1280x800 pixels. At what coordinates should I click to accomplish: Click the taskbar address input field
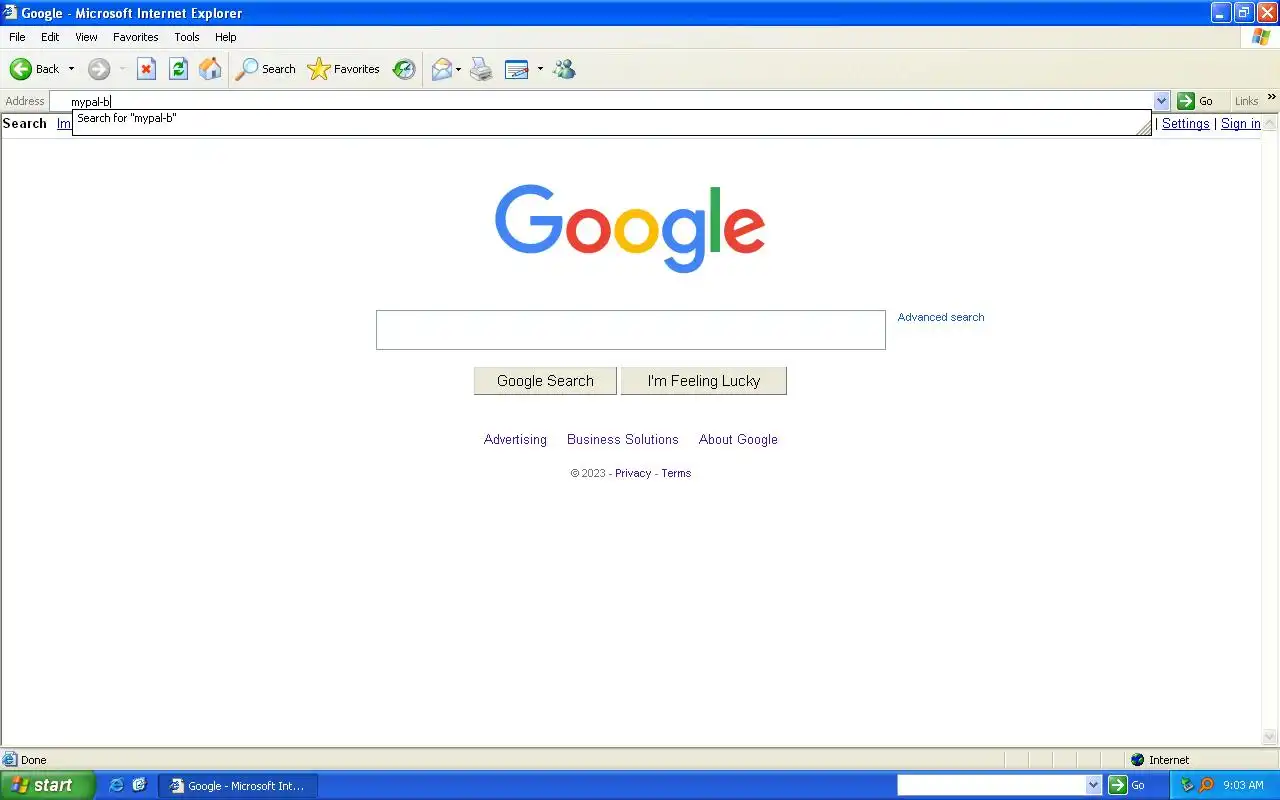pos(990,785)
